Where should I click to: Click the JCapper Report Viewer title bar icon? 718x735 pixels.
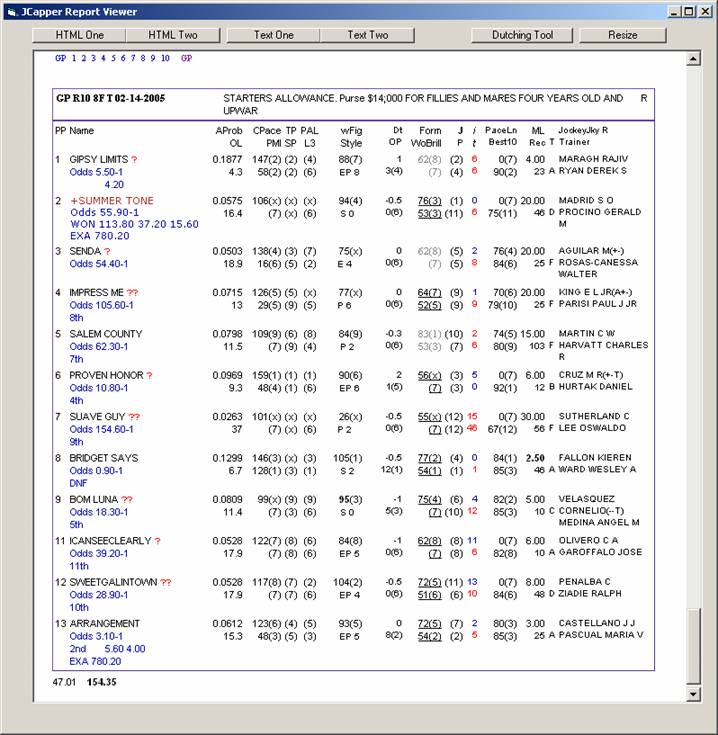(x=12, y=12)
